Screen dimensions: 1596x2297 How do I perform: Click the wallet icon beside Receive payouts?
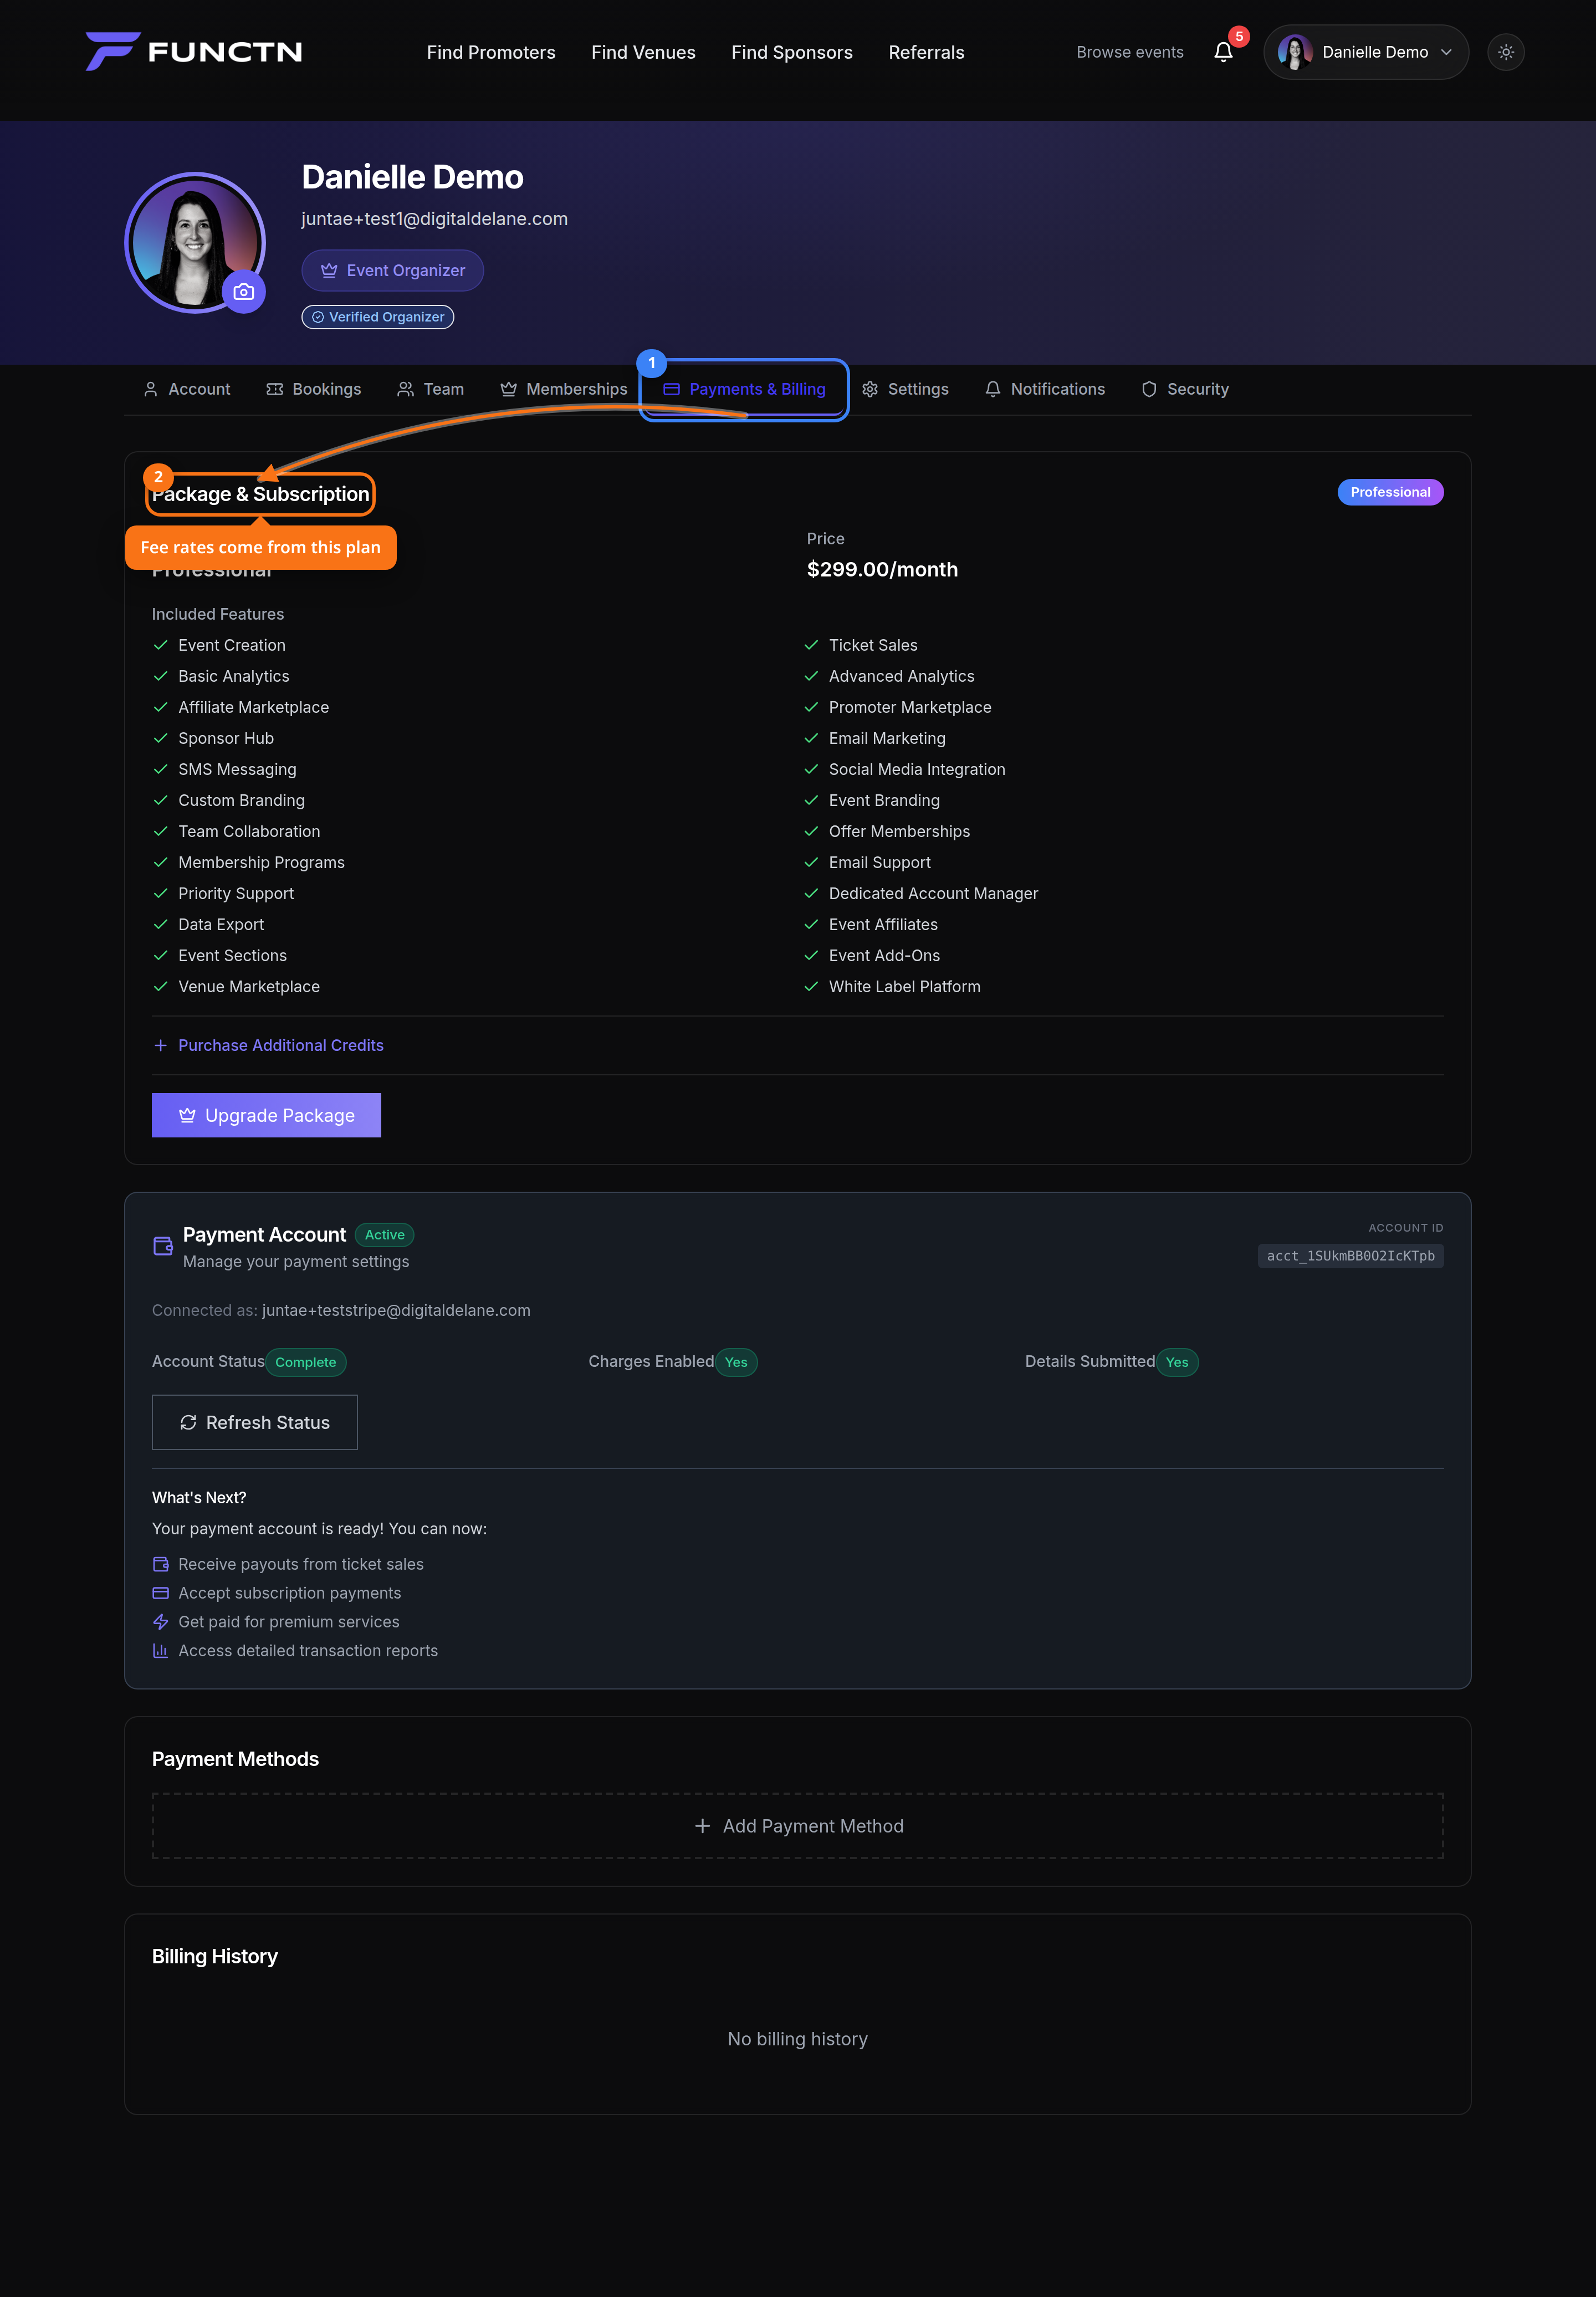click(x=160, y=1564)
